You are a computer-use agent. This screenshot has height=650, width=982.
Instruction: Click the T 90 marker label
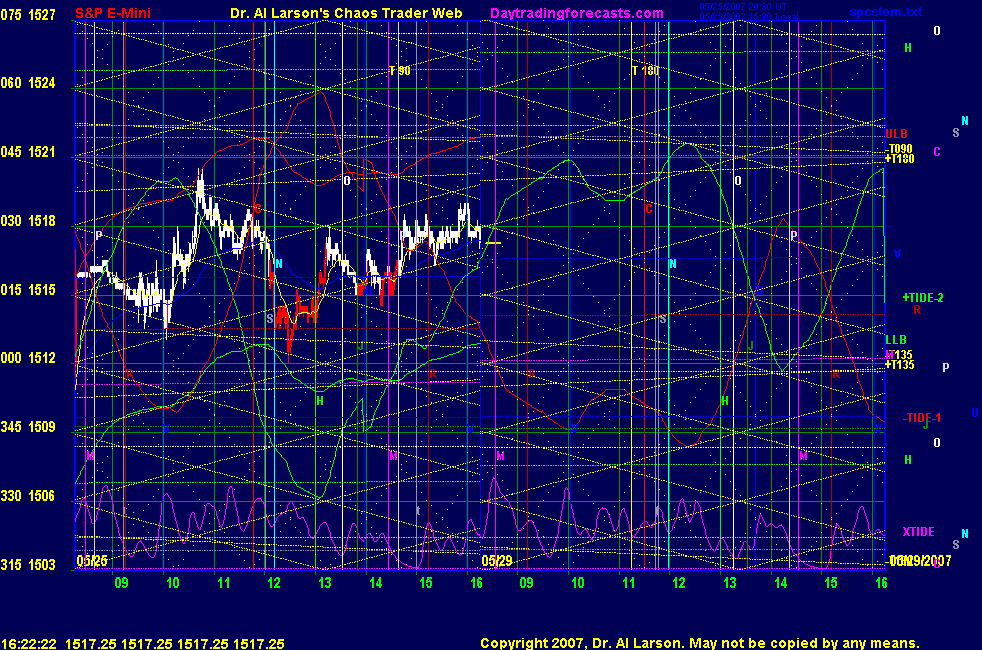coord(400,71)
